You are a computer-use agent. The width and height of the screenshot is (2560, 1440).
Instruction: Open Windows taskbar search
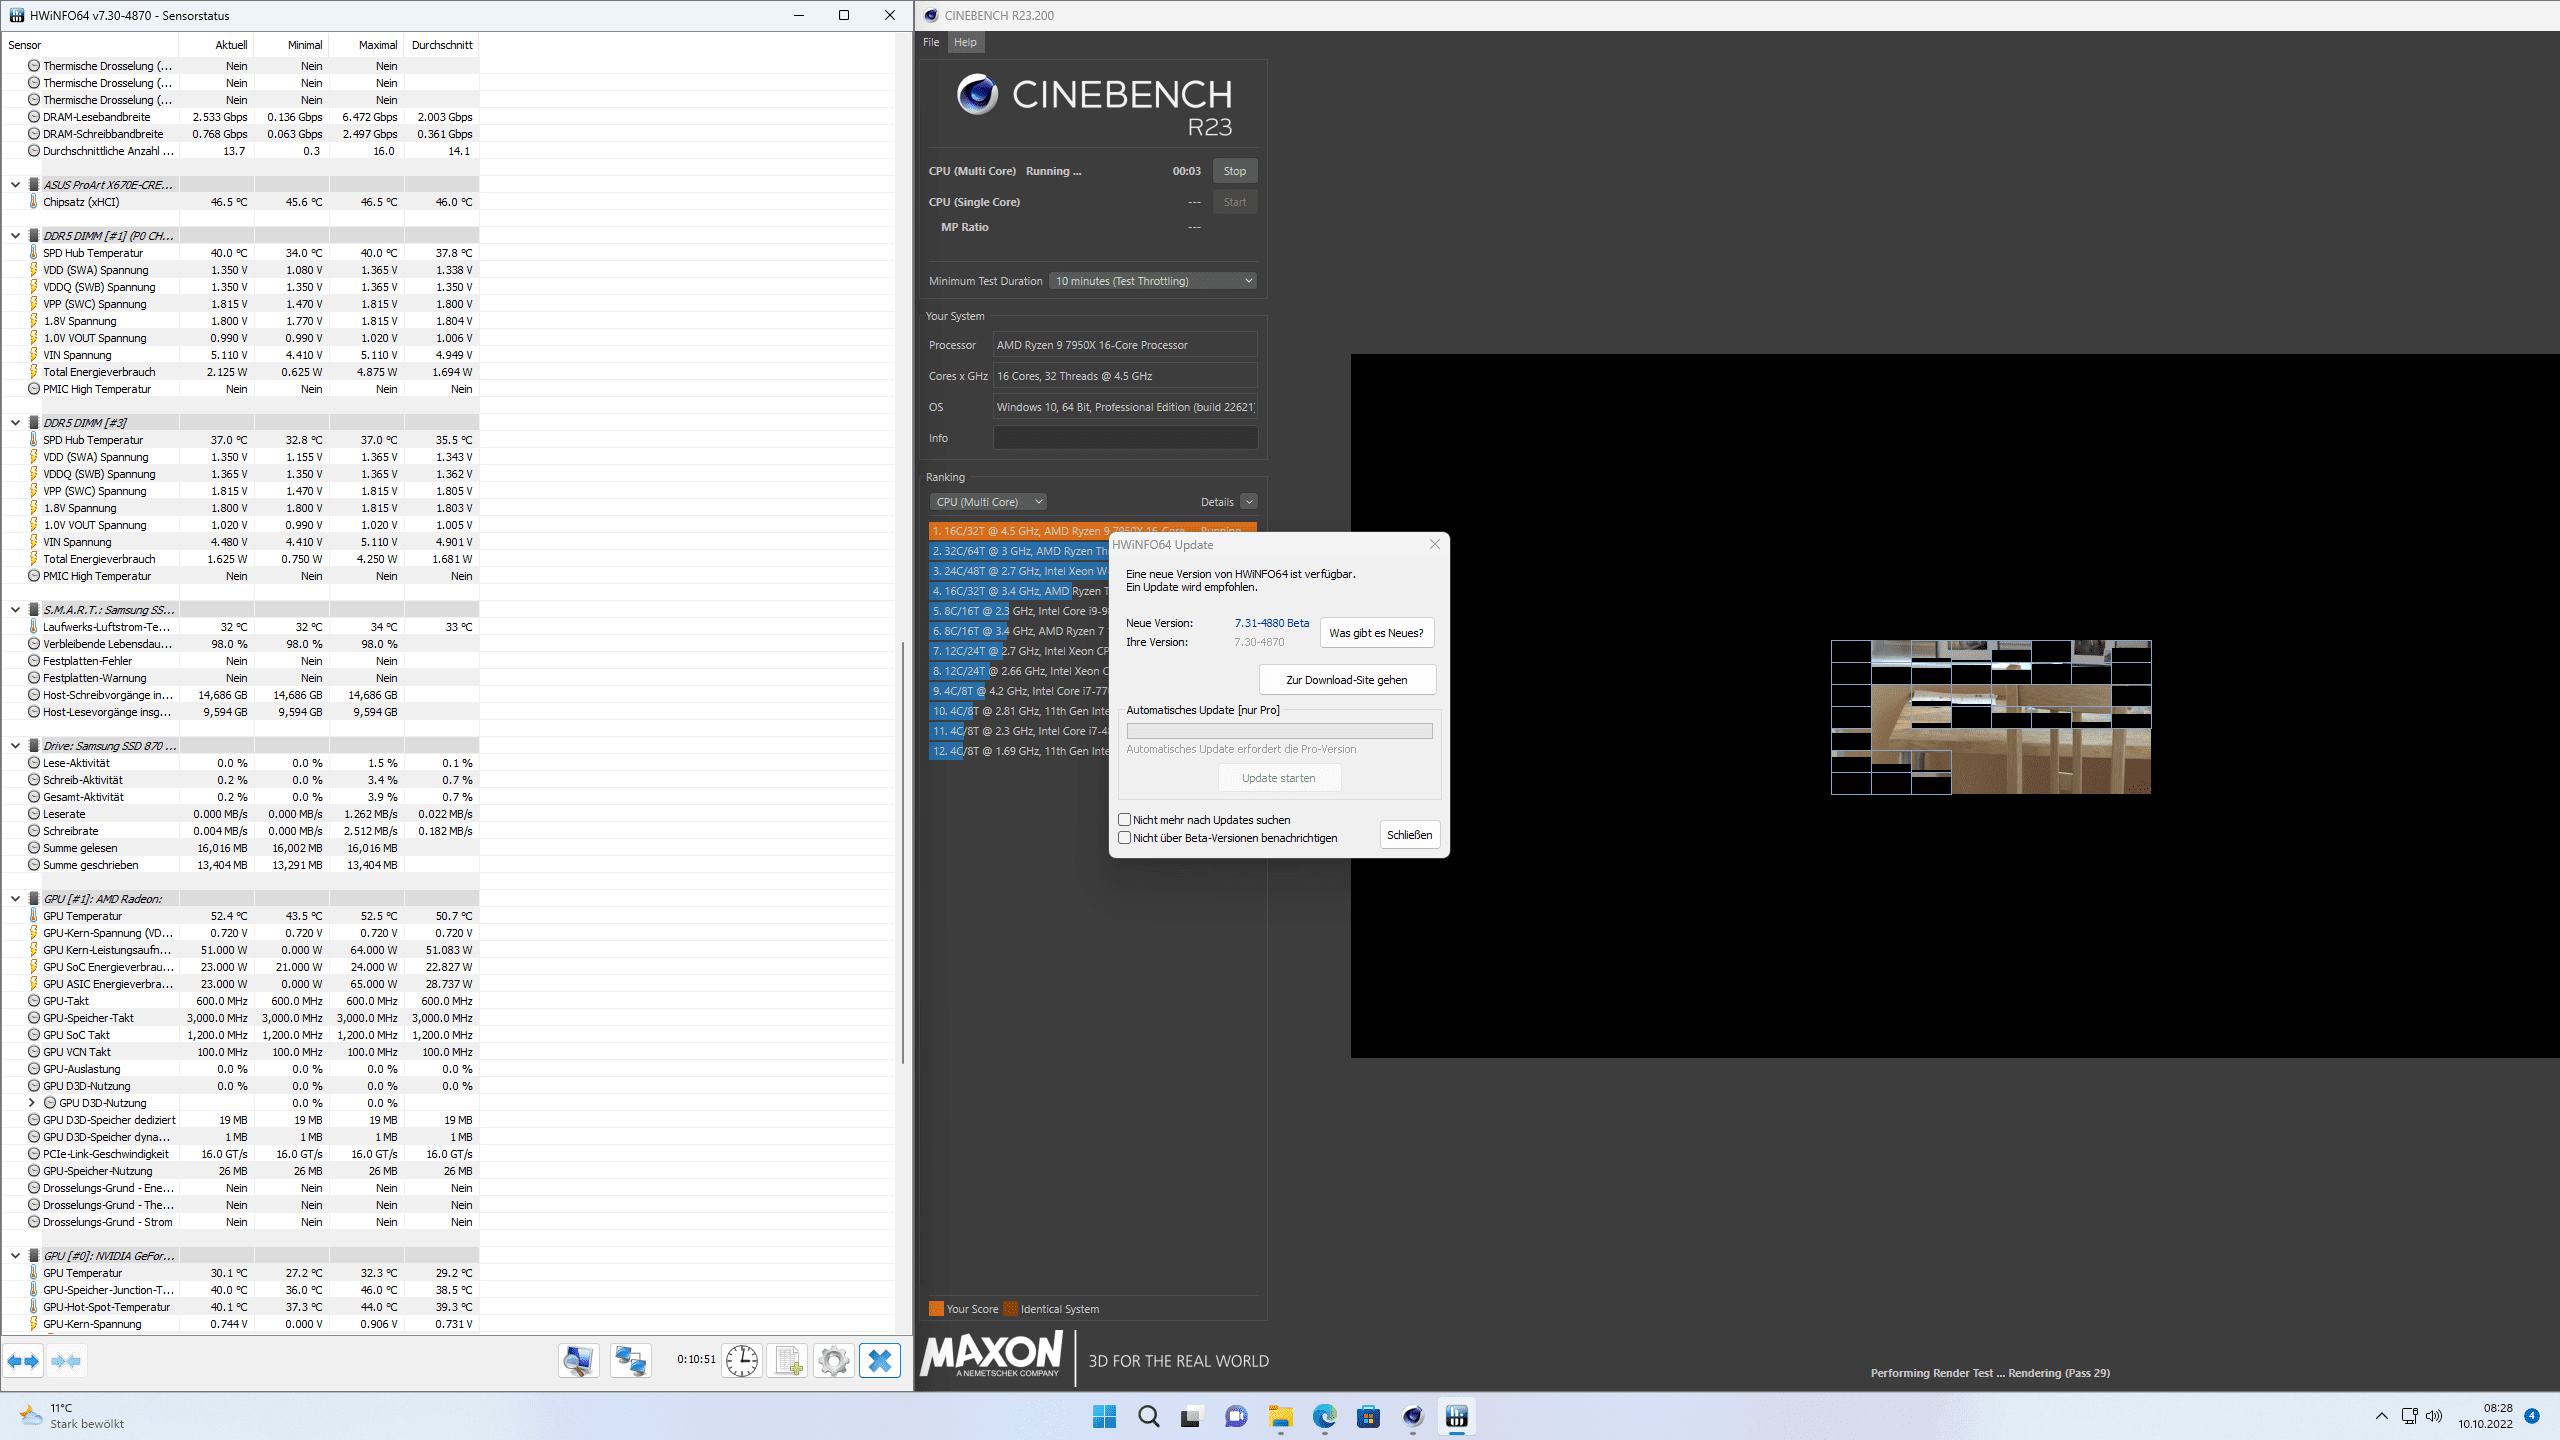click(x=1148, y=1416)
